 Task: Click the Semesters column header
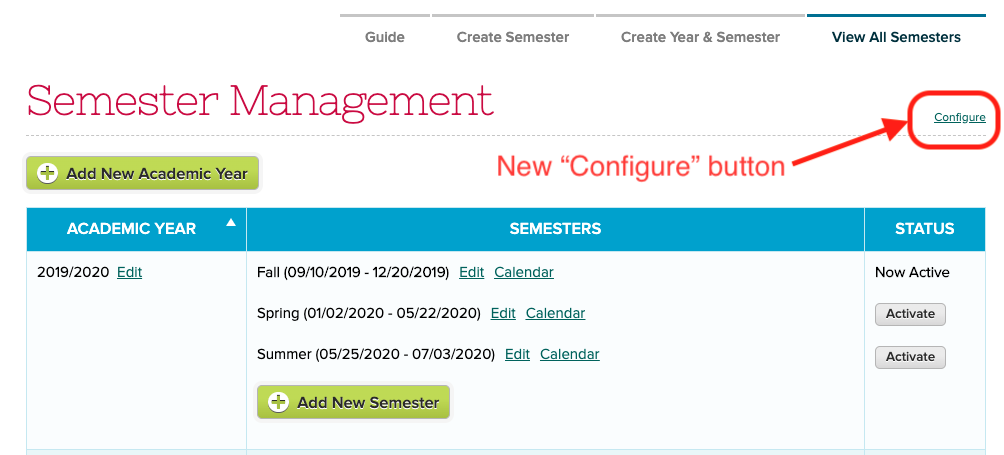pyautogui.click(x=555, y=229)
